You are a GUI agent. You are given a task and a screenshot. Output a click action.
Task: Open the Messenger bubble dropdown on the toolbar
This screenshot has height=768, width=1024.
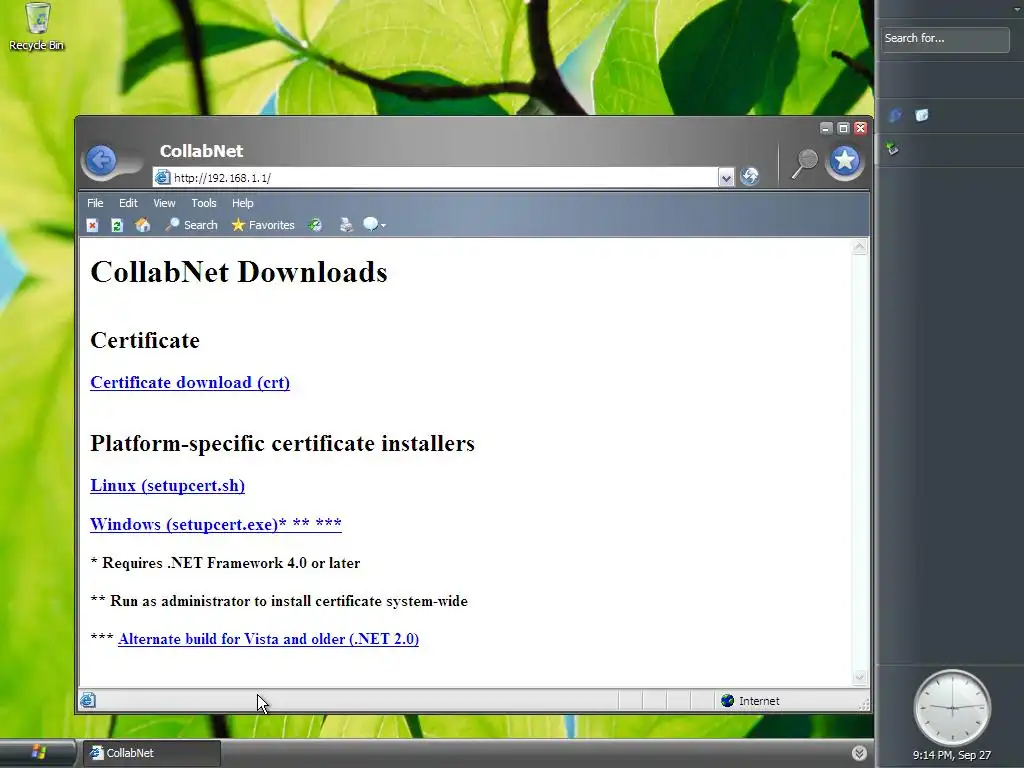click(x=374, y=225)
